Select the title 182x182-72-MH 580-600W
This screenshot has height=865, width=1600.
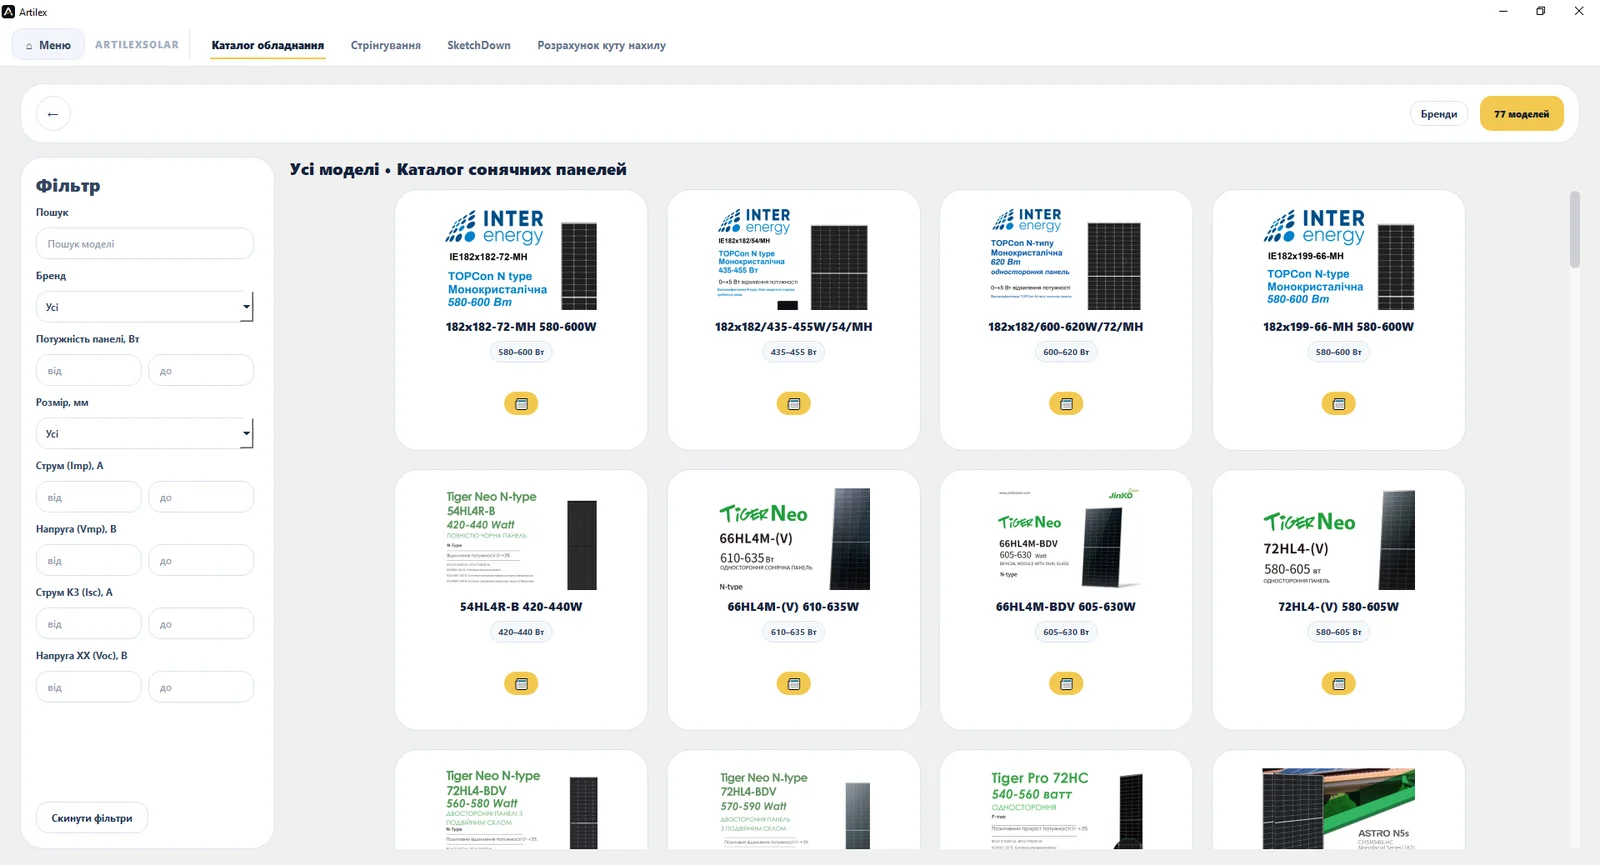521,327
